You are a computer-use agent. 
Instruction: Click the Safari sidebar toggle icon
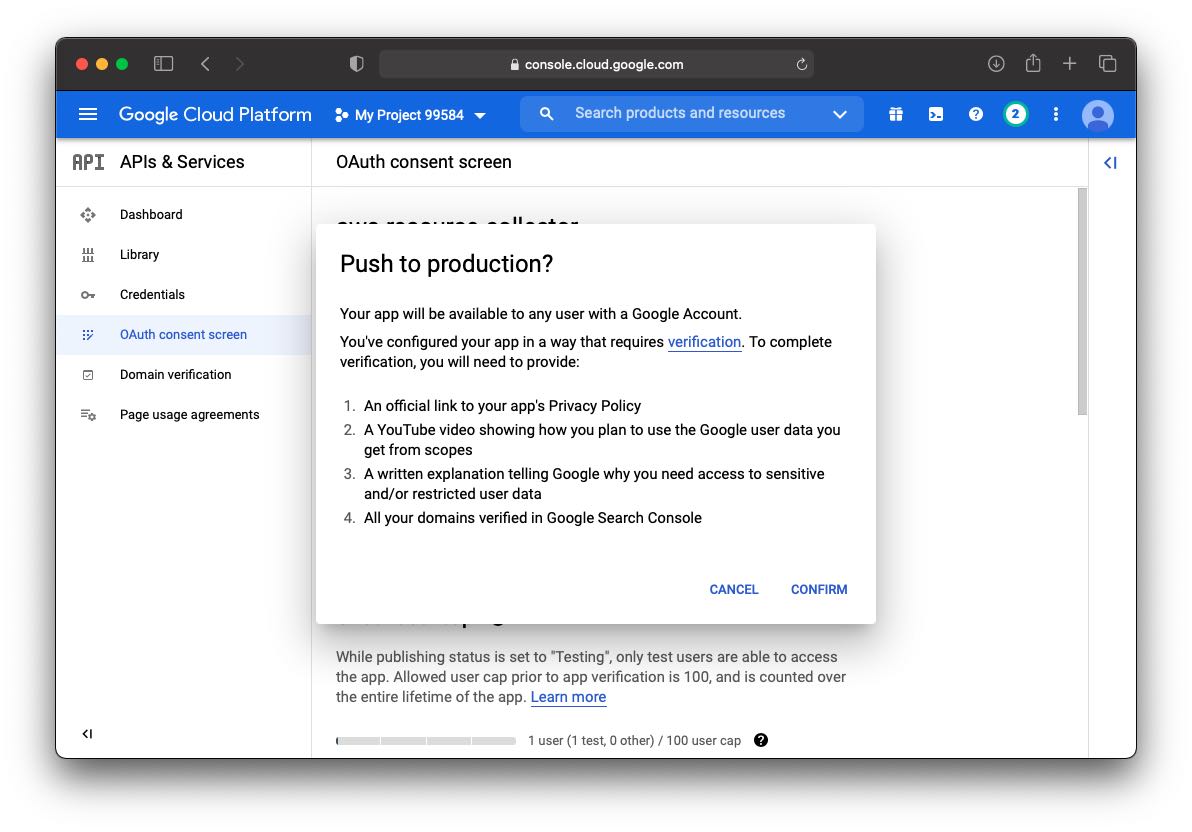163,64
